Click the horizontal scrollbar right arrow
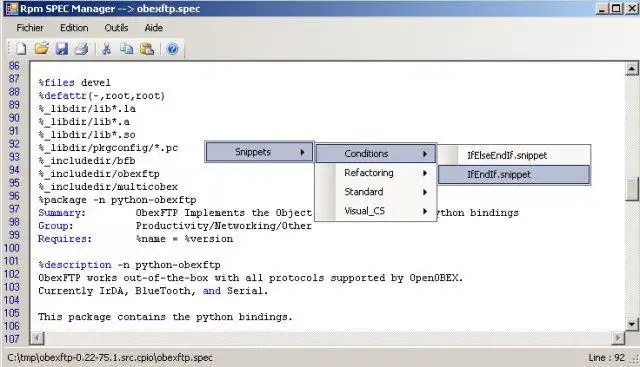The image size is (640, 367). pyautogui.click(x=618, y=338)
